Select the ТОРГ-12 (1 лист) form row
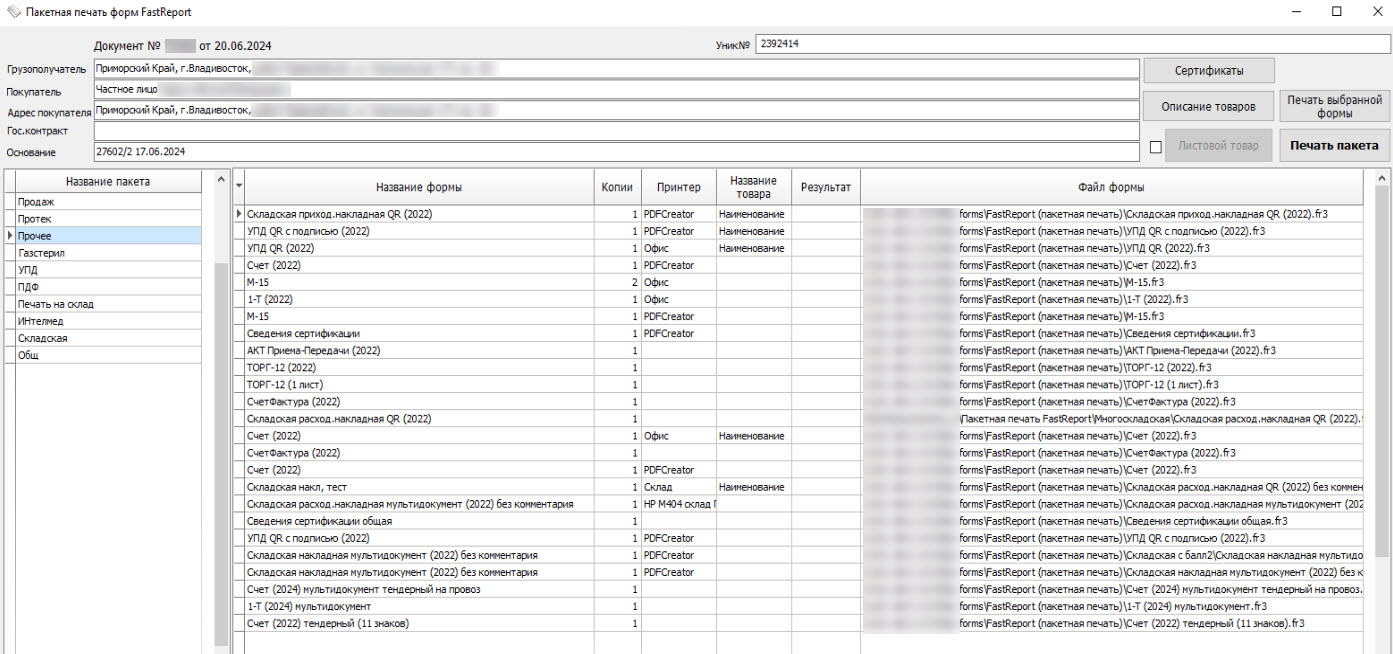This screenshot has width=1393, height=654. click(418, 385)
